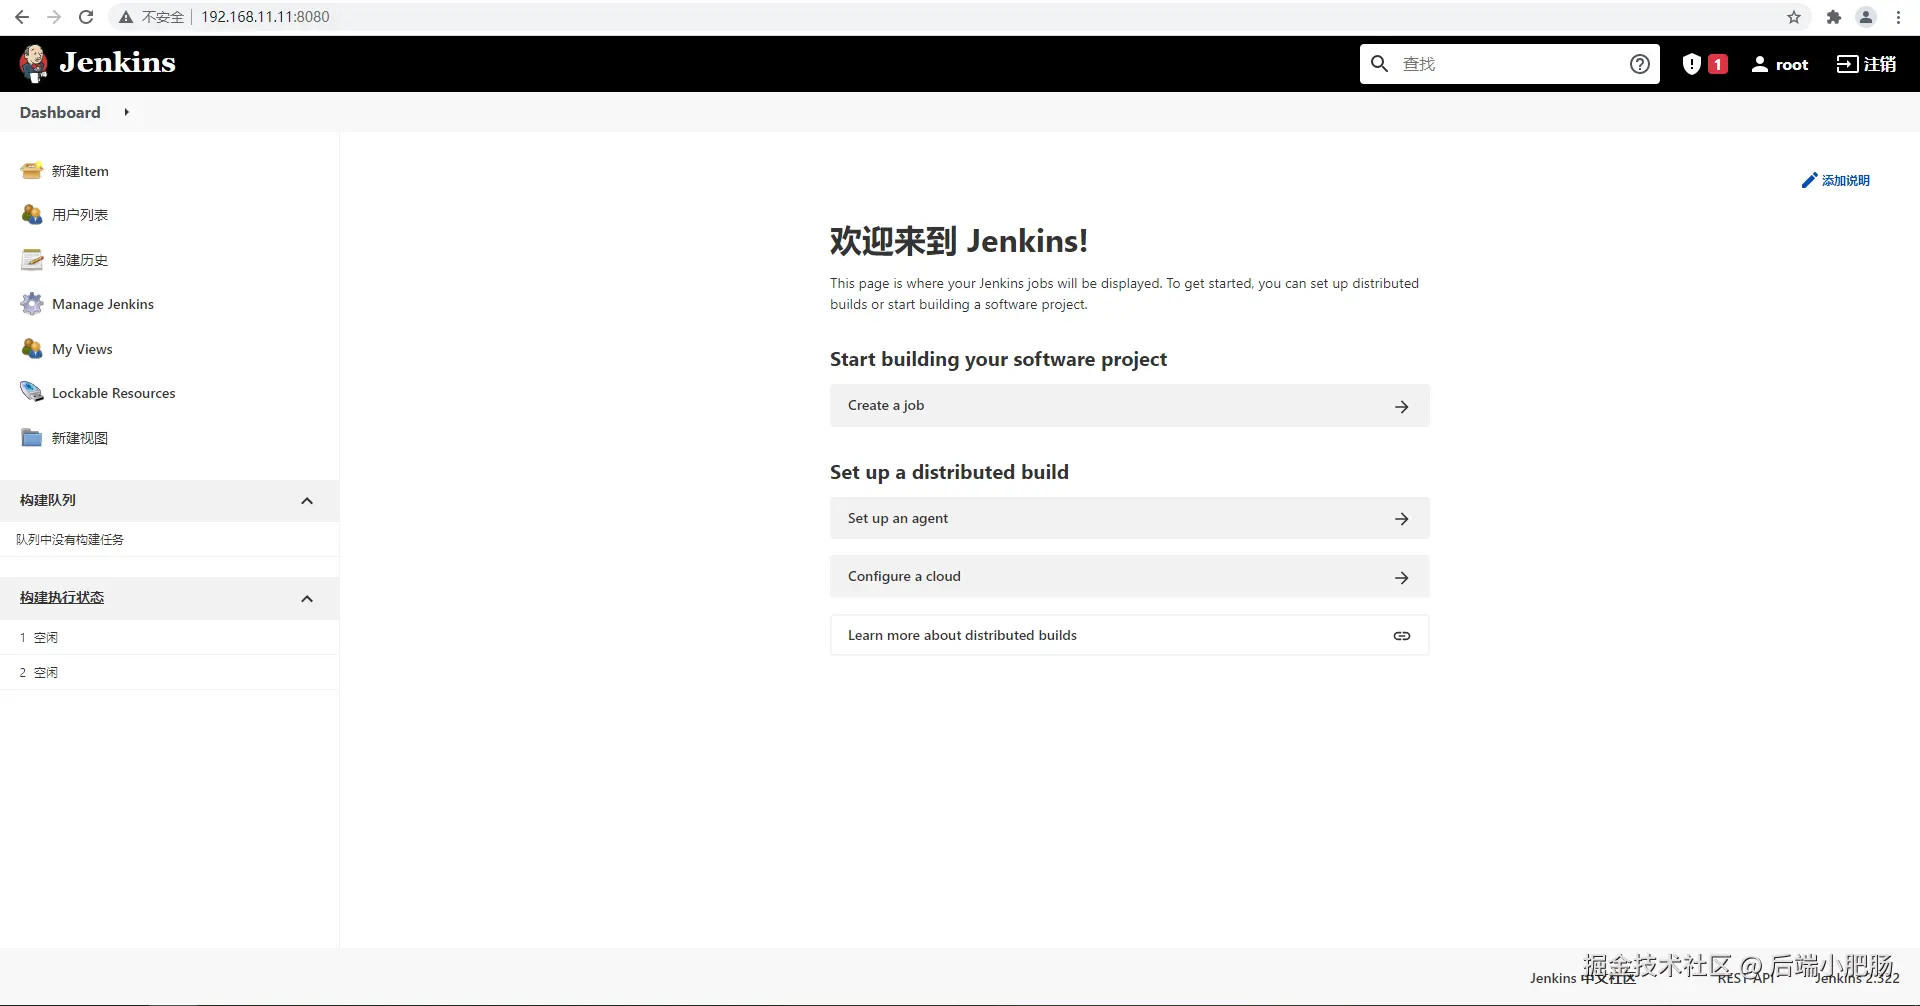The width and height of the screenshot is (1920, 1006).
Task: Open the browser profile avatar icon
Action: click(1866, 17)
